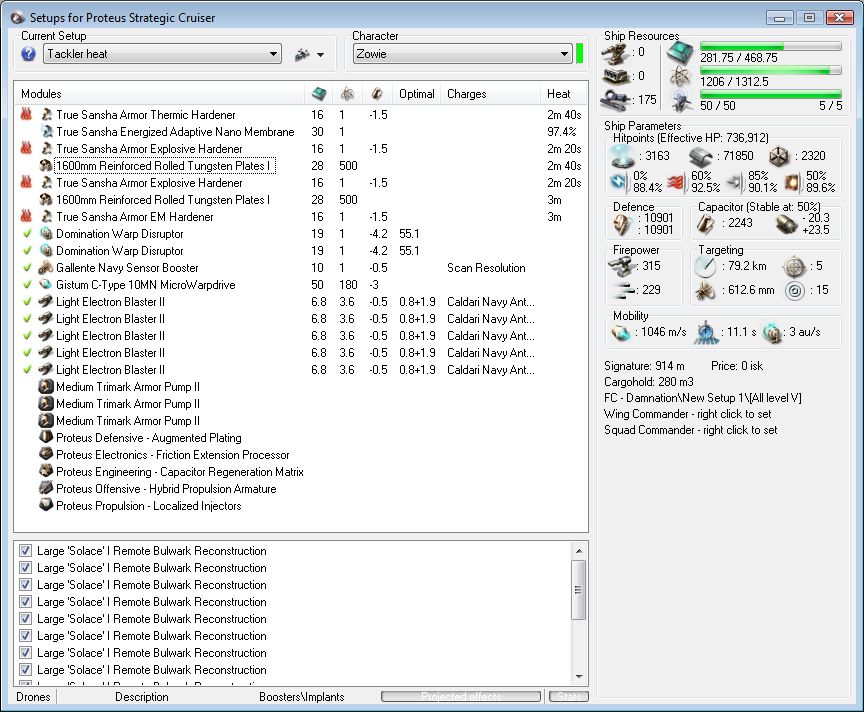Click the capacitor usage column header icon
Viewport: 864px width, 712px height.
tap(377, 94)
